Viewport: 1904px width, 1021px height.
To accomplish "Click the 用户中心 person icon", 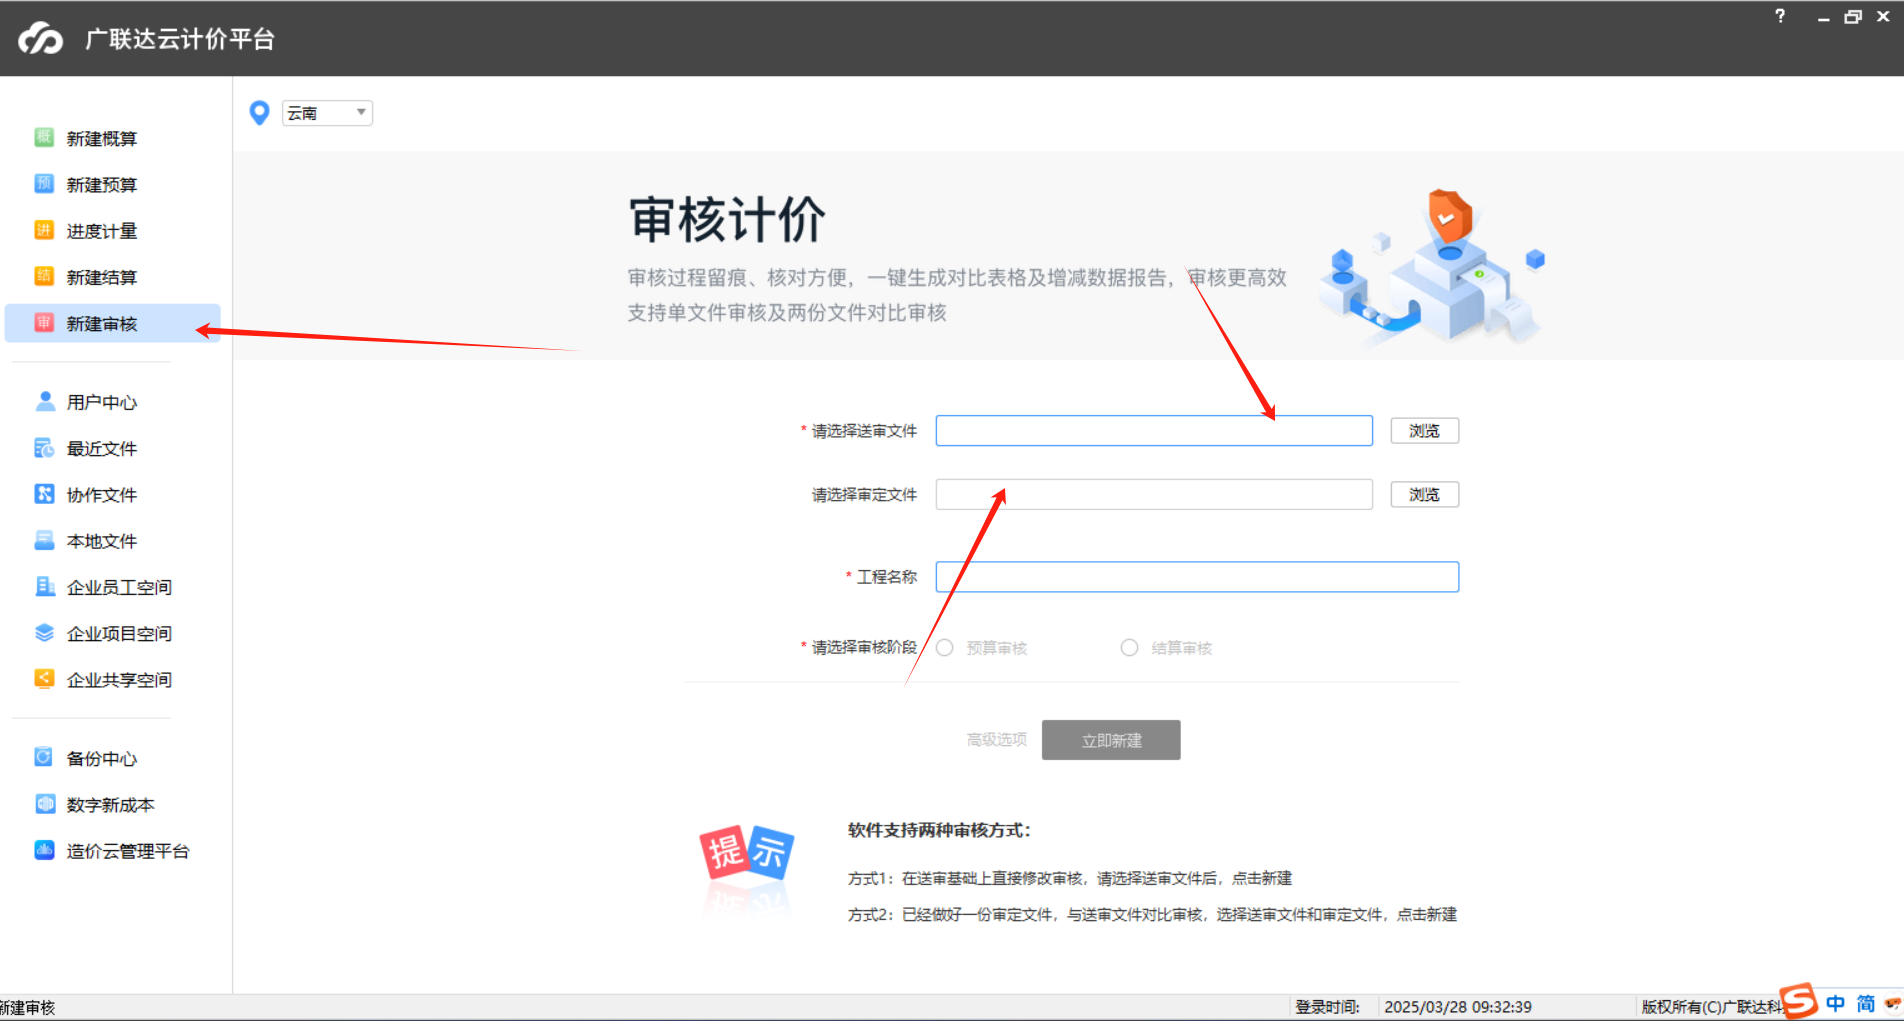I will (x=44, y=401).
